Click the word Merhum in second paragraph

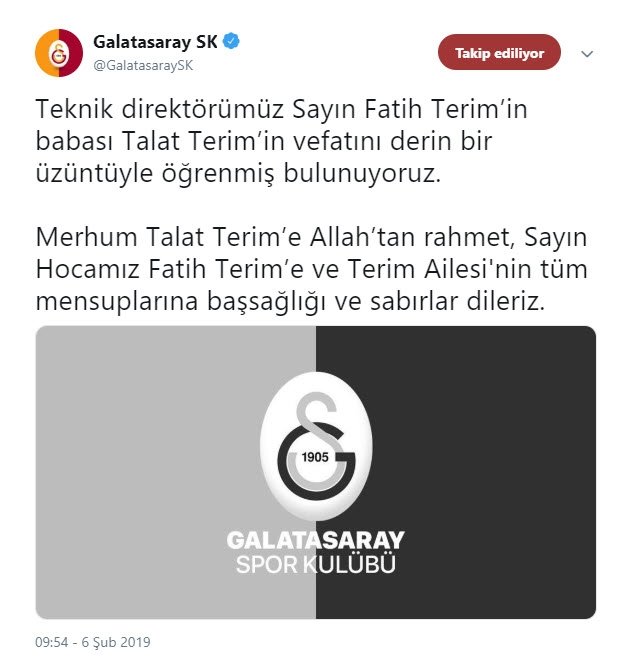[87, 237]
